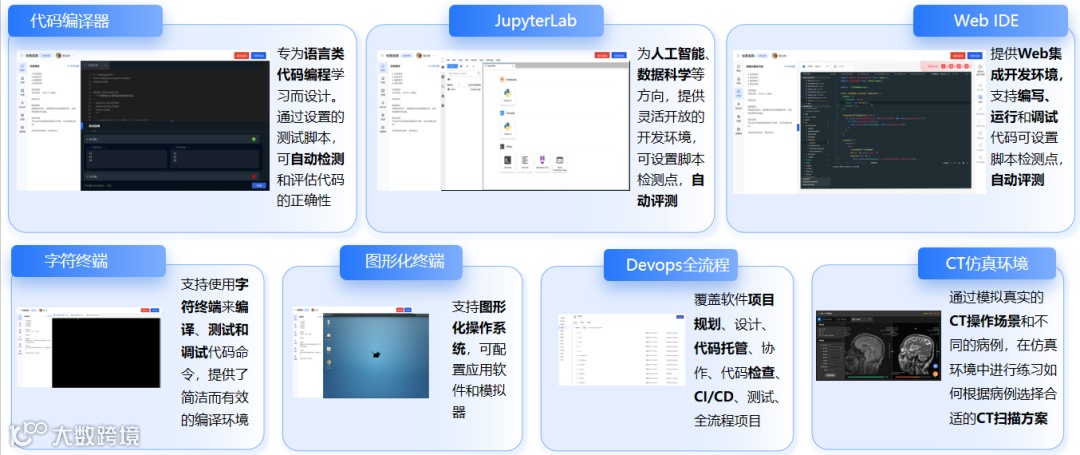The height and width of the screenshot is (455, 1080).
Task: Click the Python Notebook icon in JupyterLab launcher
Action: coord(508,96)
